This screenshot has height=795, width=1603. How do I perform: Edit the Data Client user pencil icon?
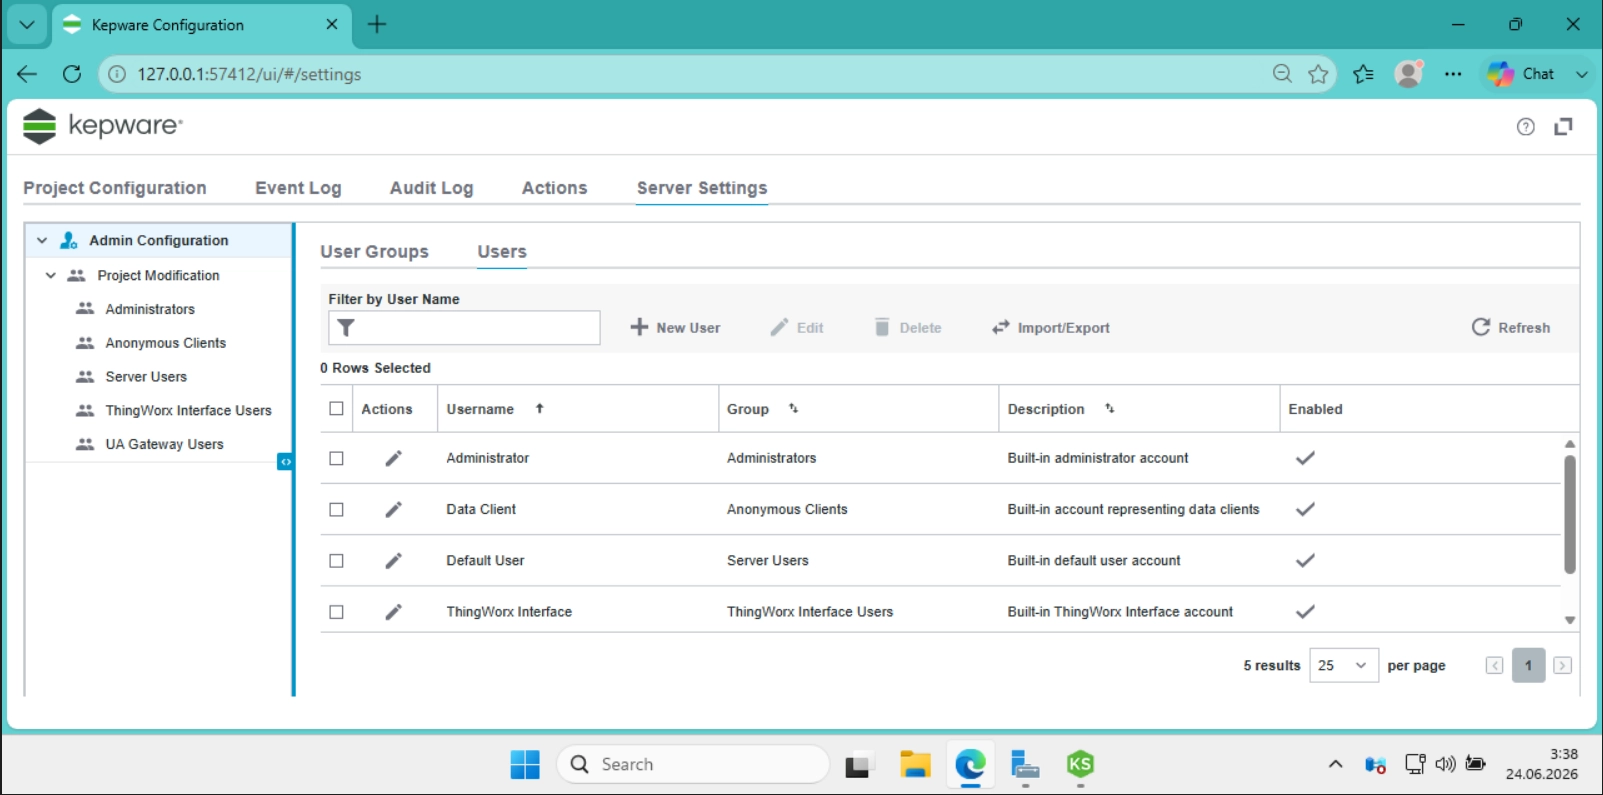[394, 509]
